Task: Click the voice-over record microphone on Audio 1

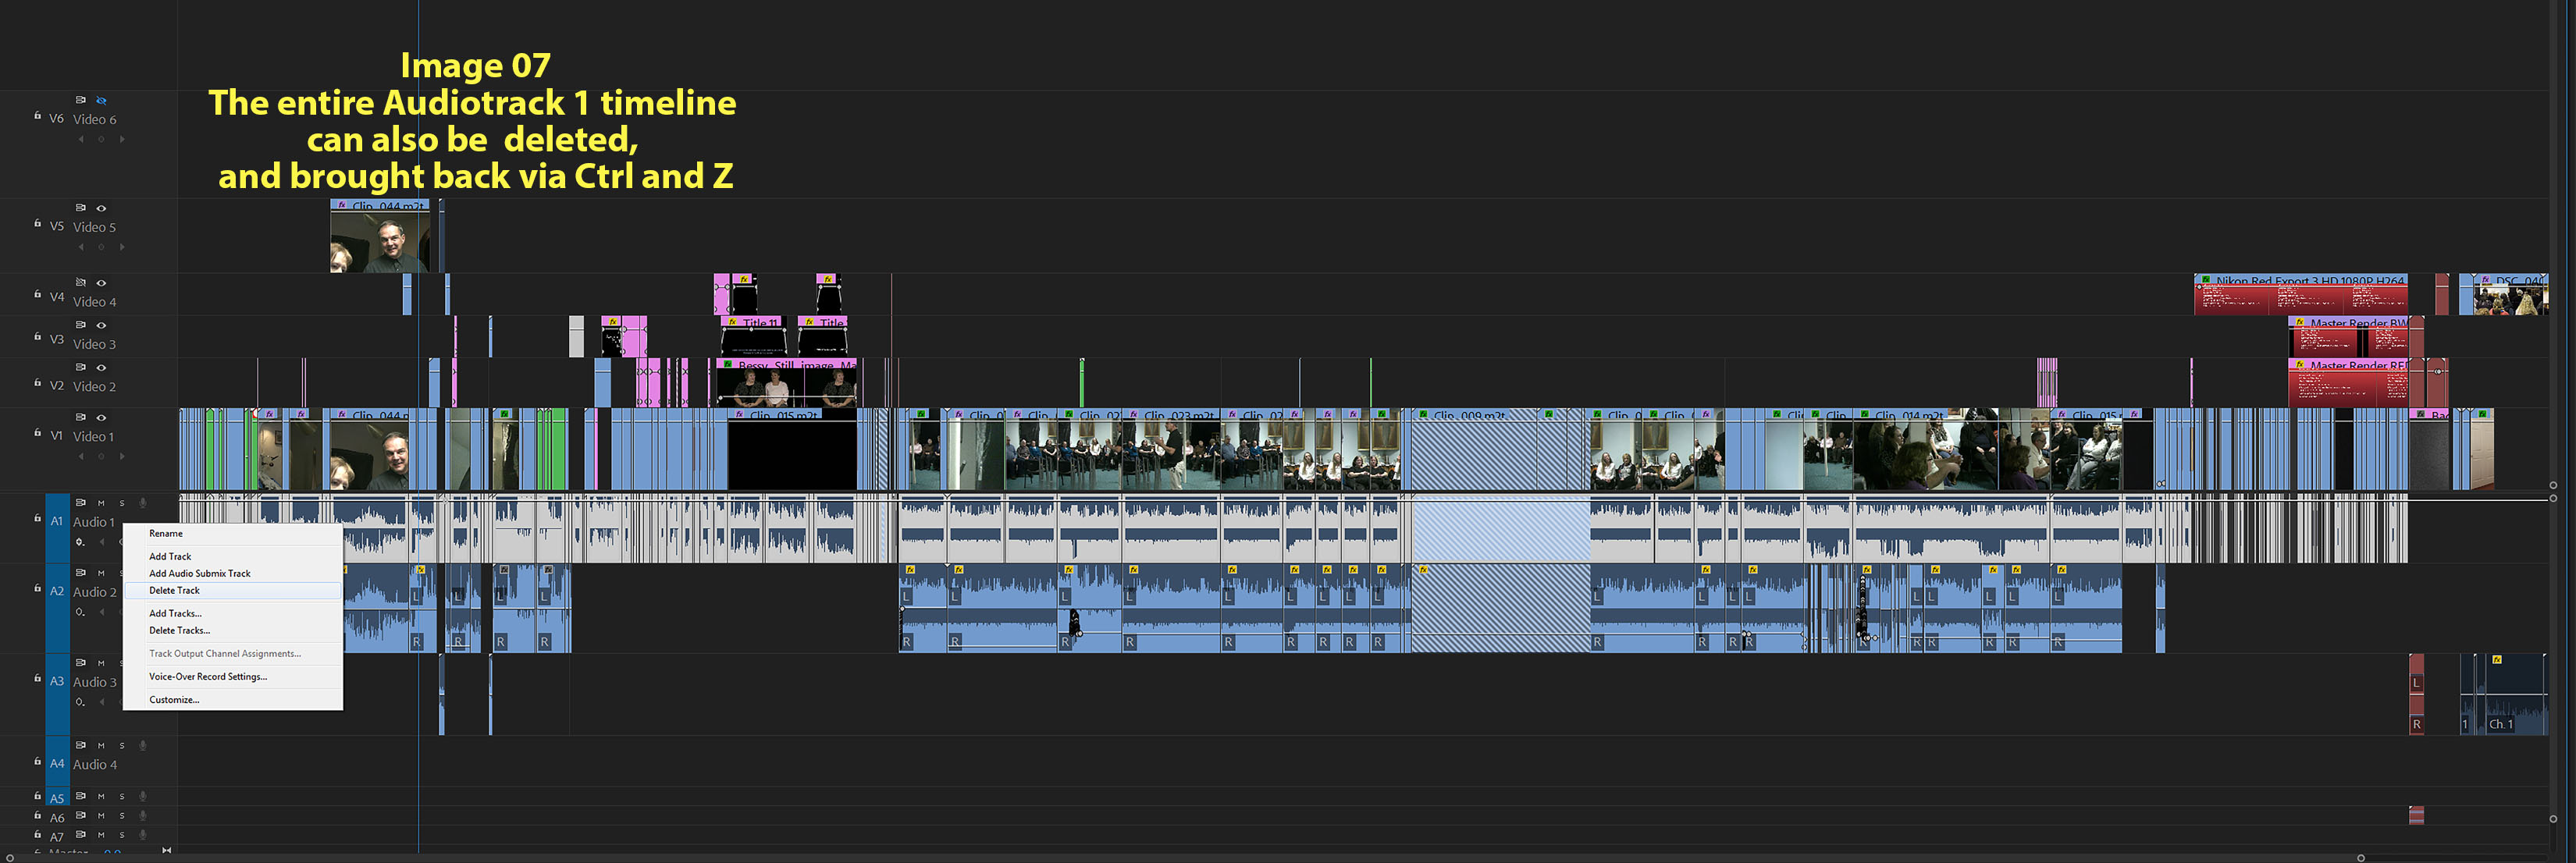Action: point(143,503)
